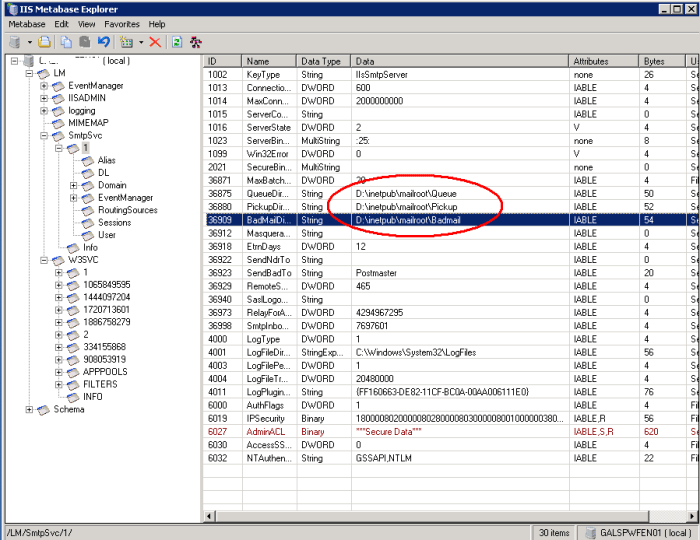This screenshot has height=540, width=700.
Task: Open the new key dropdown arrow in toolbar
Action: (141, 43)
